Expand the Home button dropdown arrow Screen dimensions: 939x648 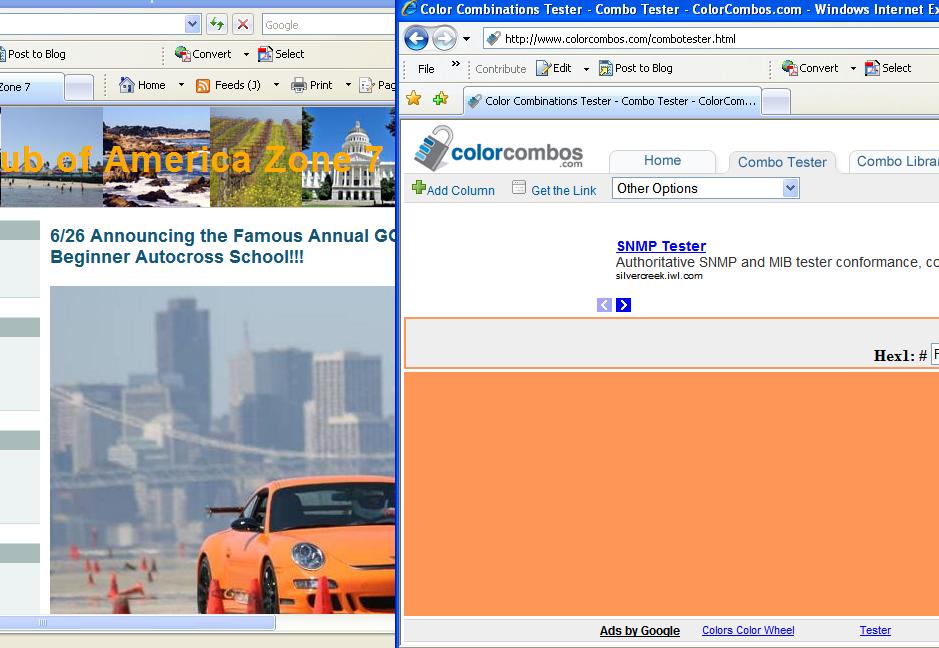coord(181,85)
